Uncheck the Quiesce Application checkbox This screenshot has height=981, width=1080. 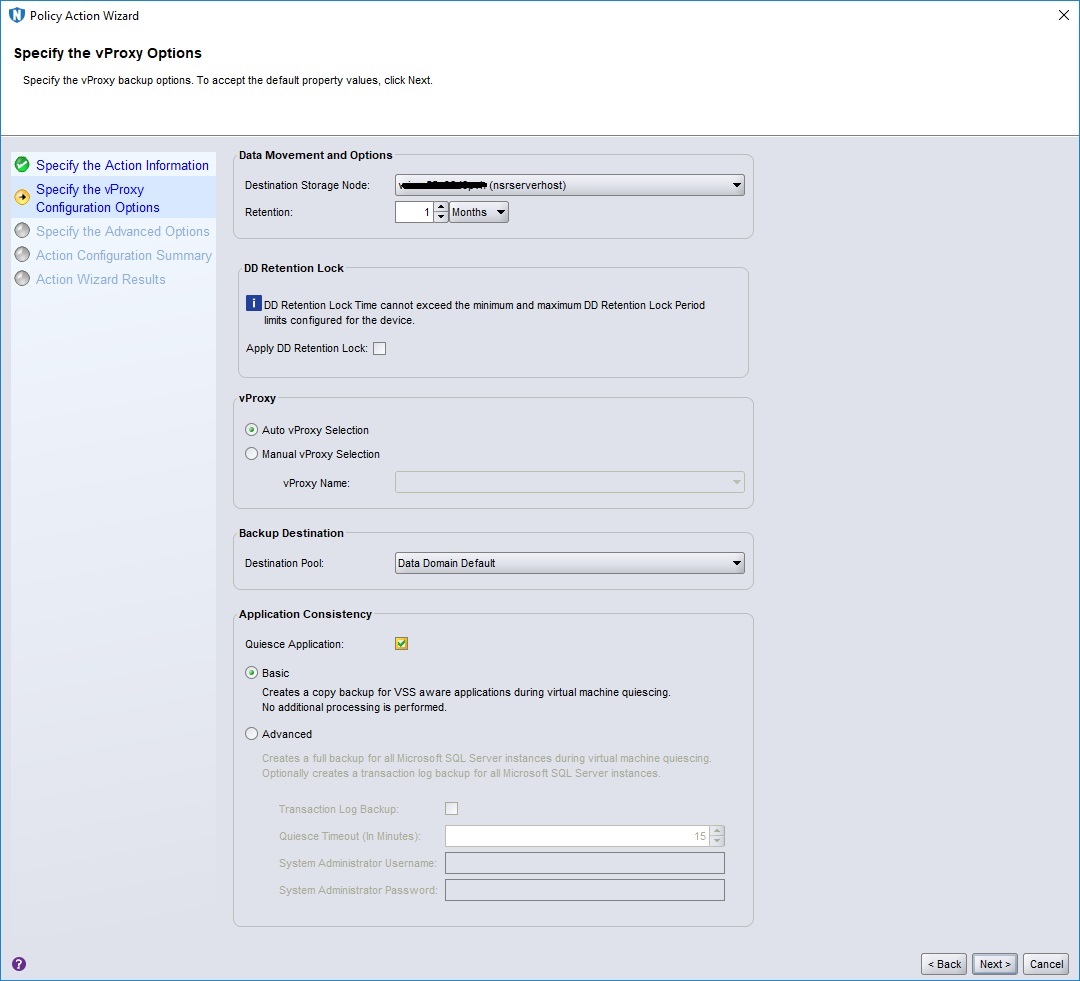tap(401, 643)
